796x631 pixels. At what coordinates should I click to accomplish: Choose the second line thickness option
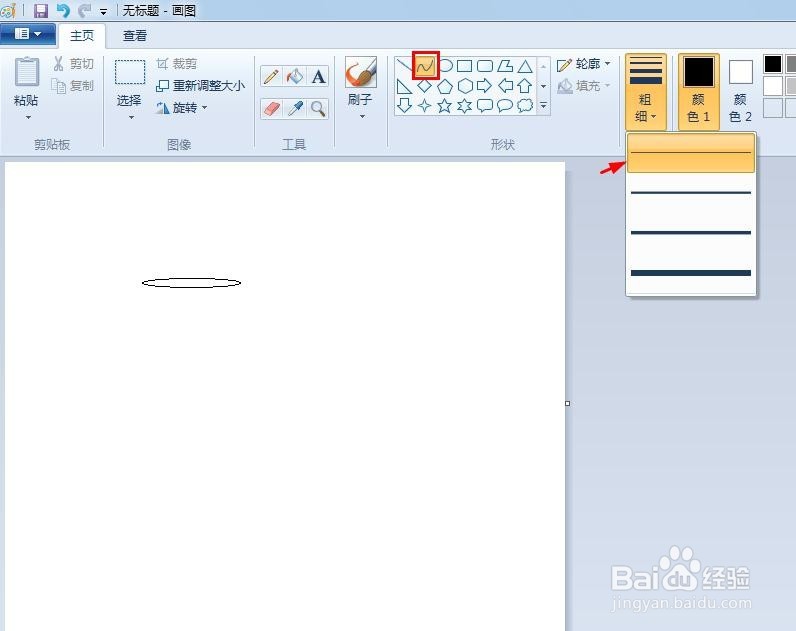[x=691, y=193]
